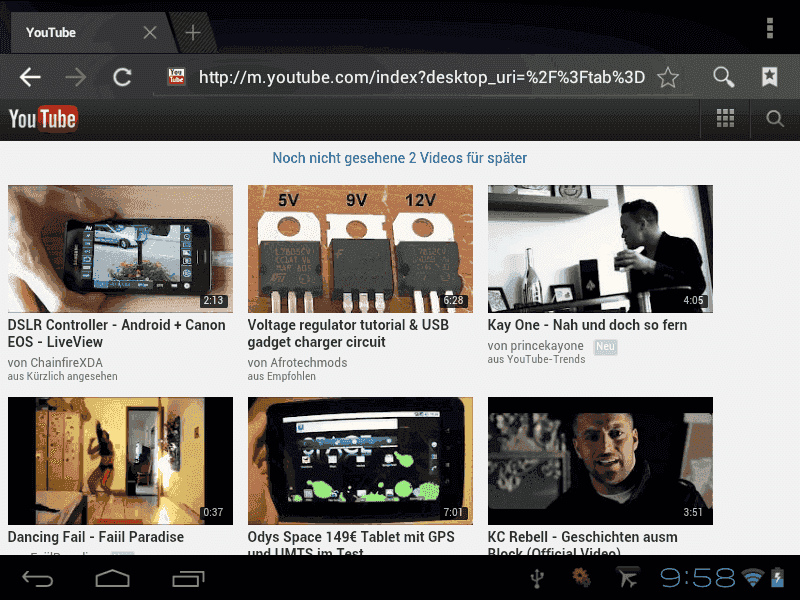Click title 'KC Rebell - Geschichten ausm Block'
This screenshot has height=600, width=800.
pos(582,542)
